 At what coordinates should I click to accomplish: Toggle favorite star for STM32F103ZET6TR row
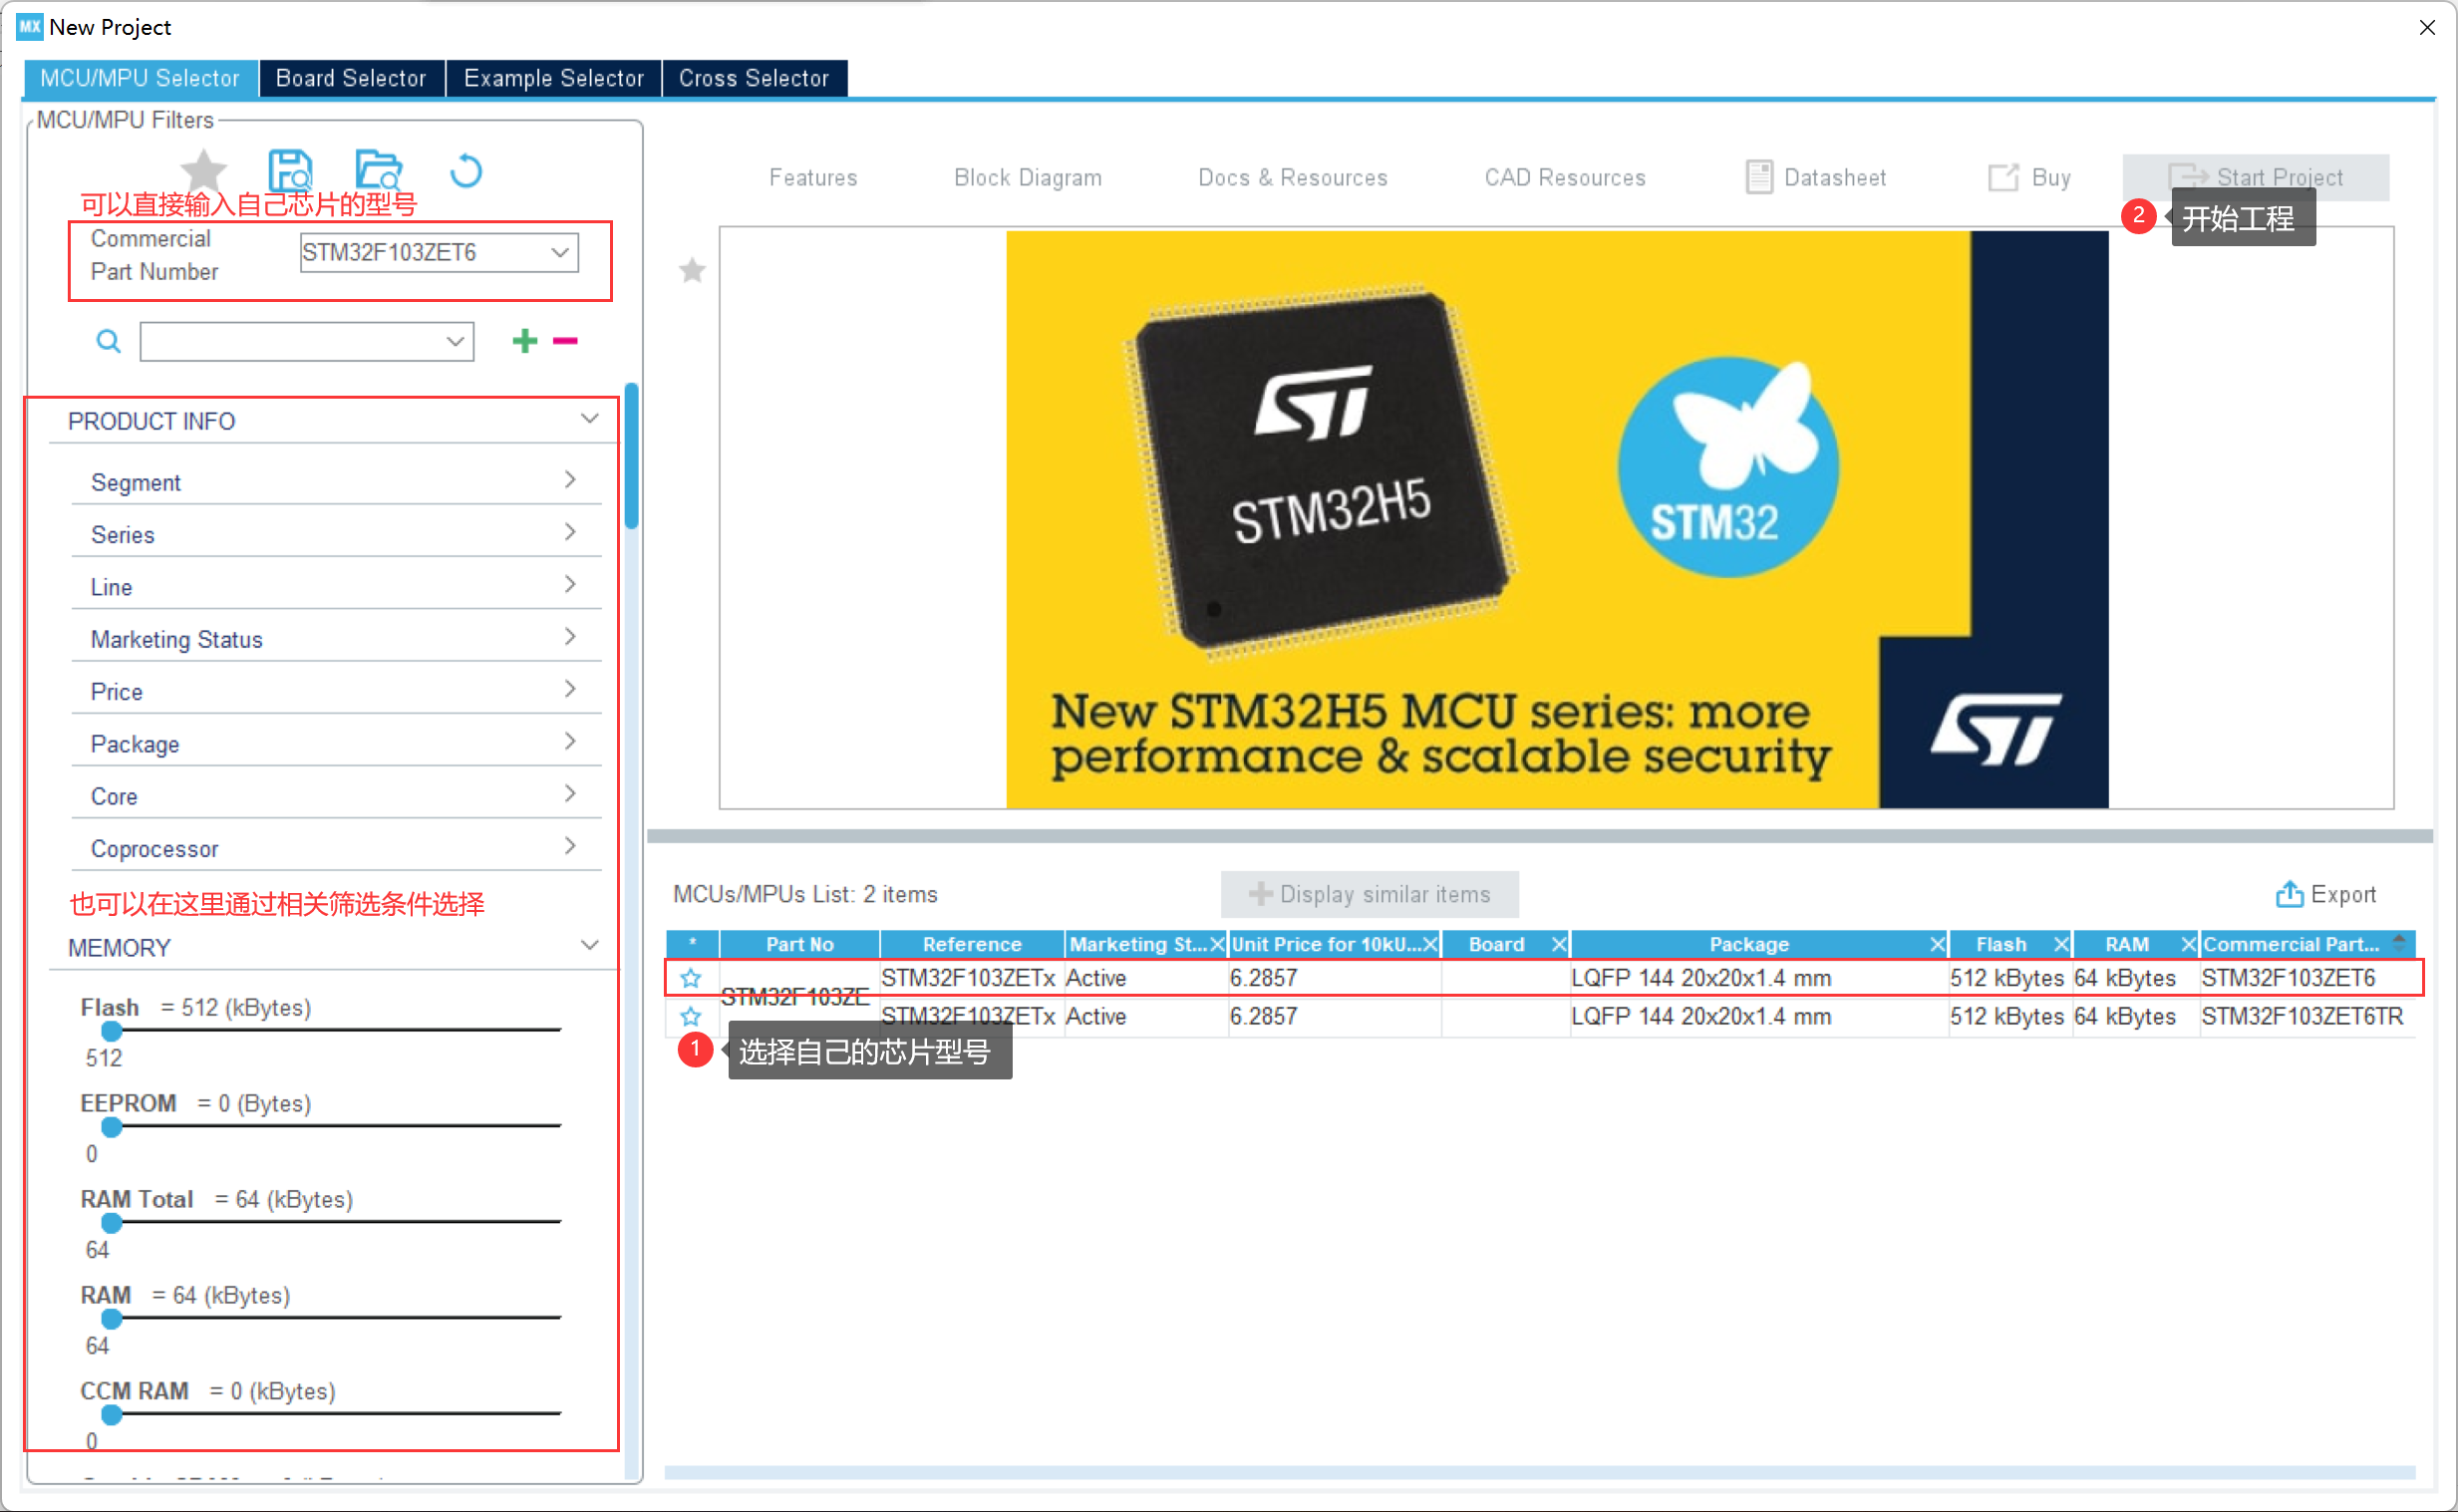tap(690, 1016)
